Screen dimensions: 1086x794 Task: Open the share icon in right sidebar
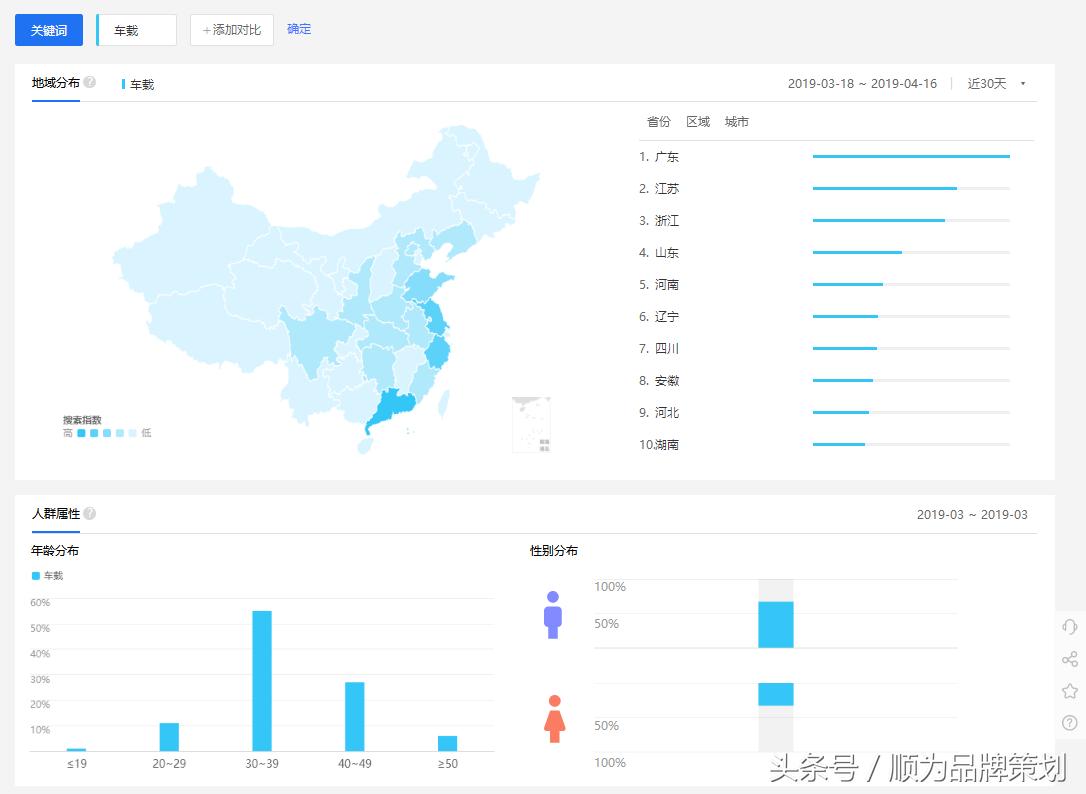(x=1070, y=658)
